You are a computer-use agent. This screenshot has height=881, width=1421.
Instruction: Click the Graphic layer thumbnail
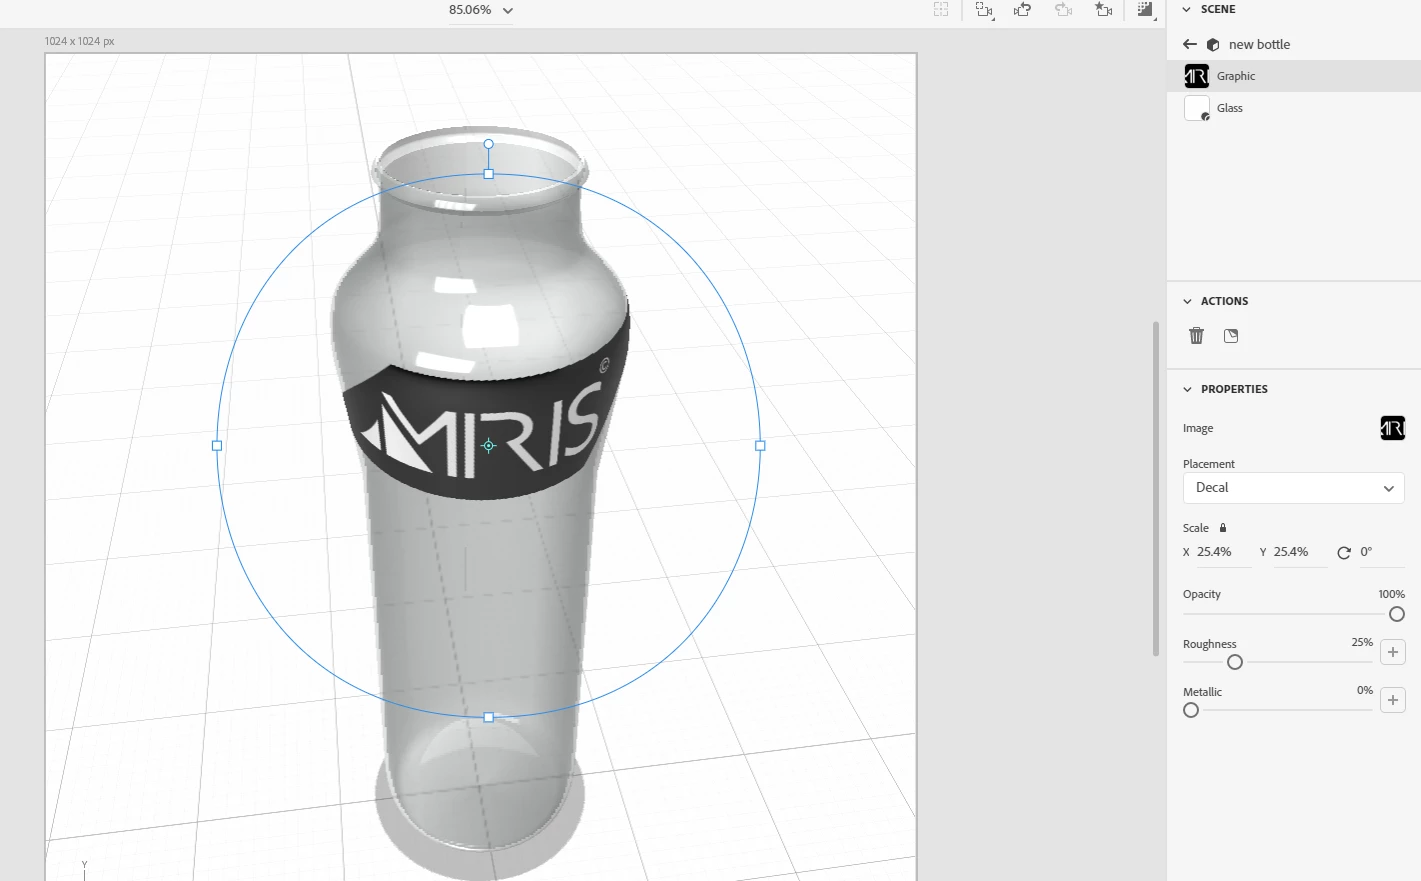coord(1196,76)
